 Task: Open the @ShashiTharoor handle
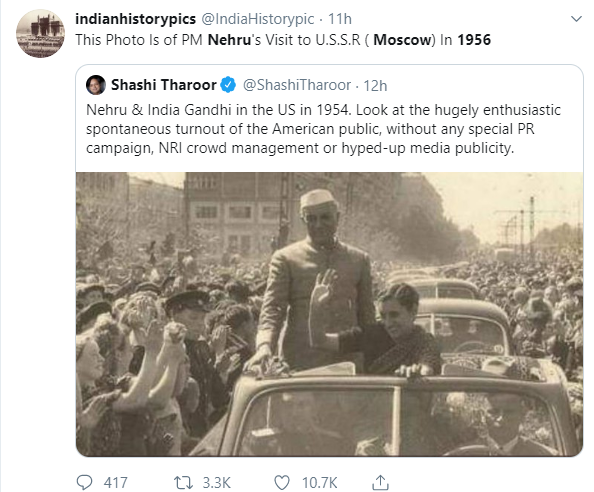pyautogui.click(x=297, y=85)
